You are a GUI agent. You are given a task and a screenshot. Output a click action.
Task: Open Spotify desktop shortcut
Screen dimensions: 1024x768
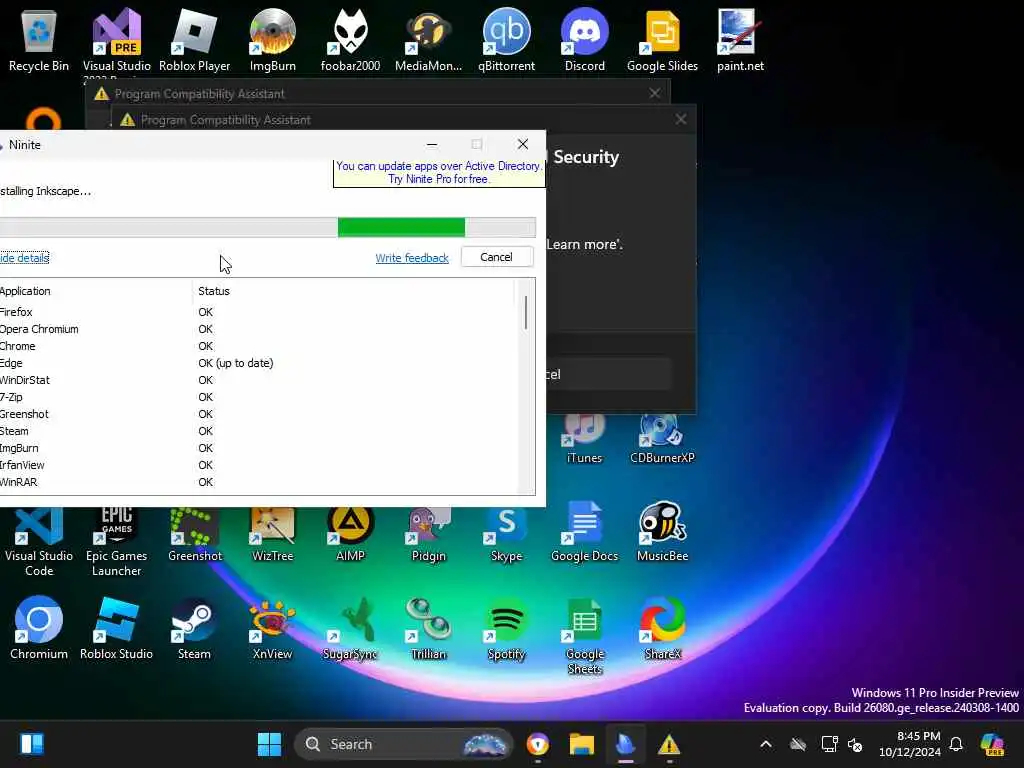click(x=506, y=628)
